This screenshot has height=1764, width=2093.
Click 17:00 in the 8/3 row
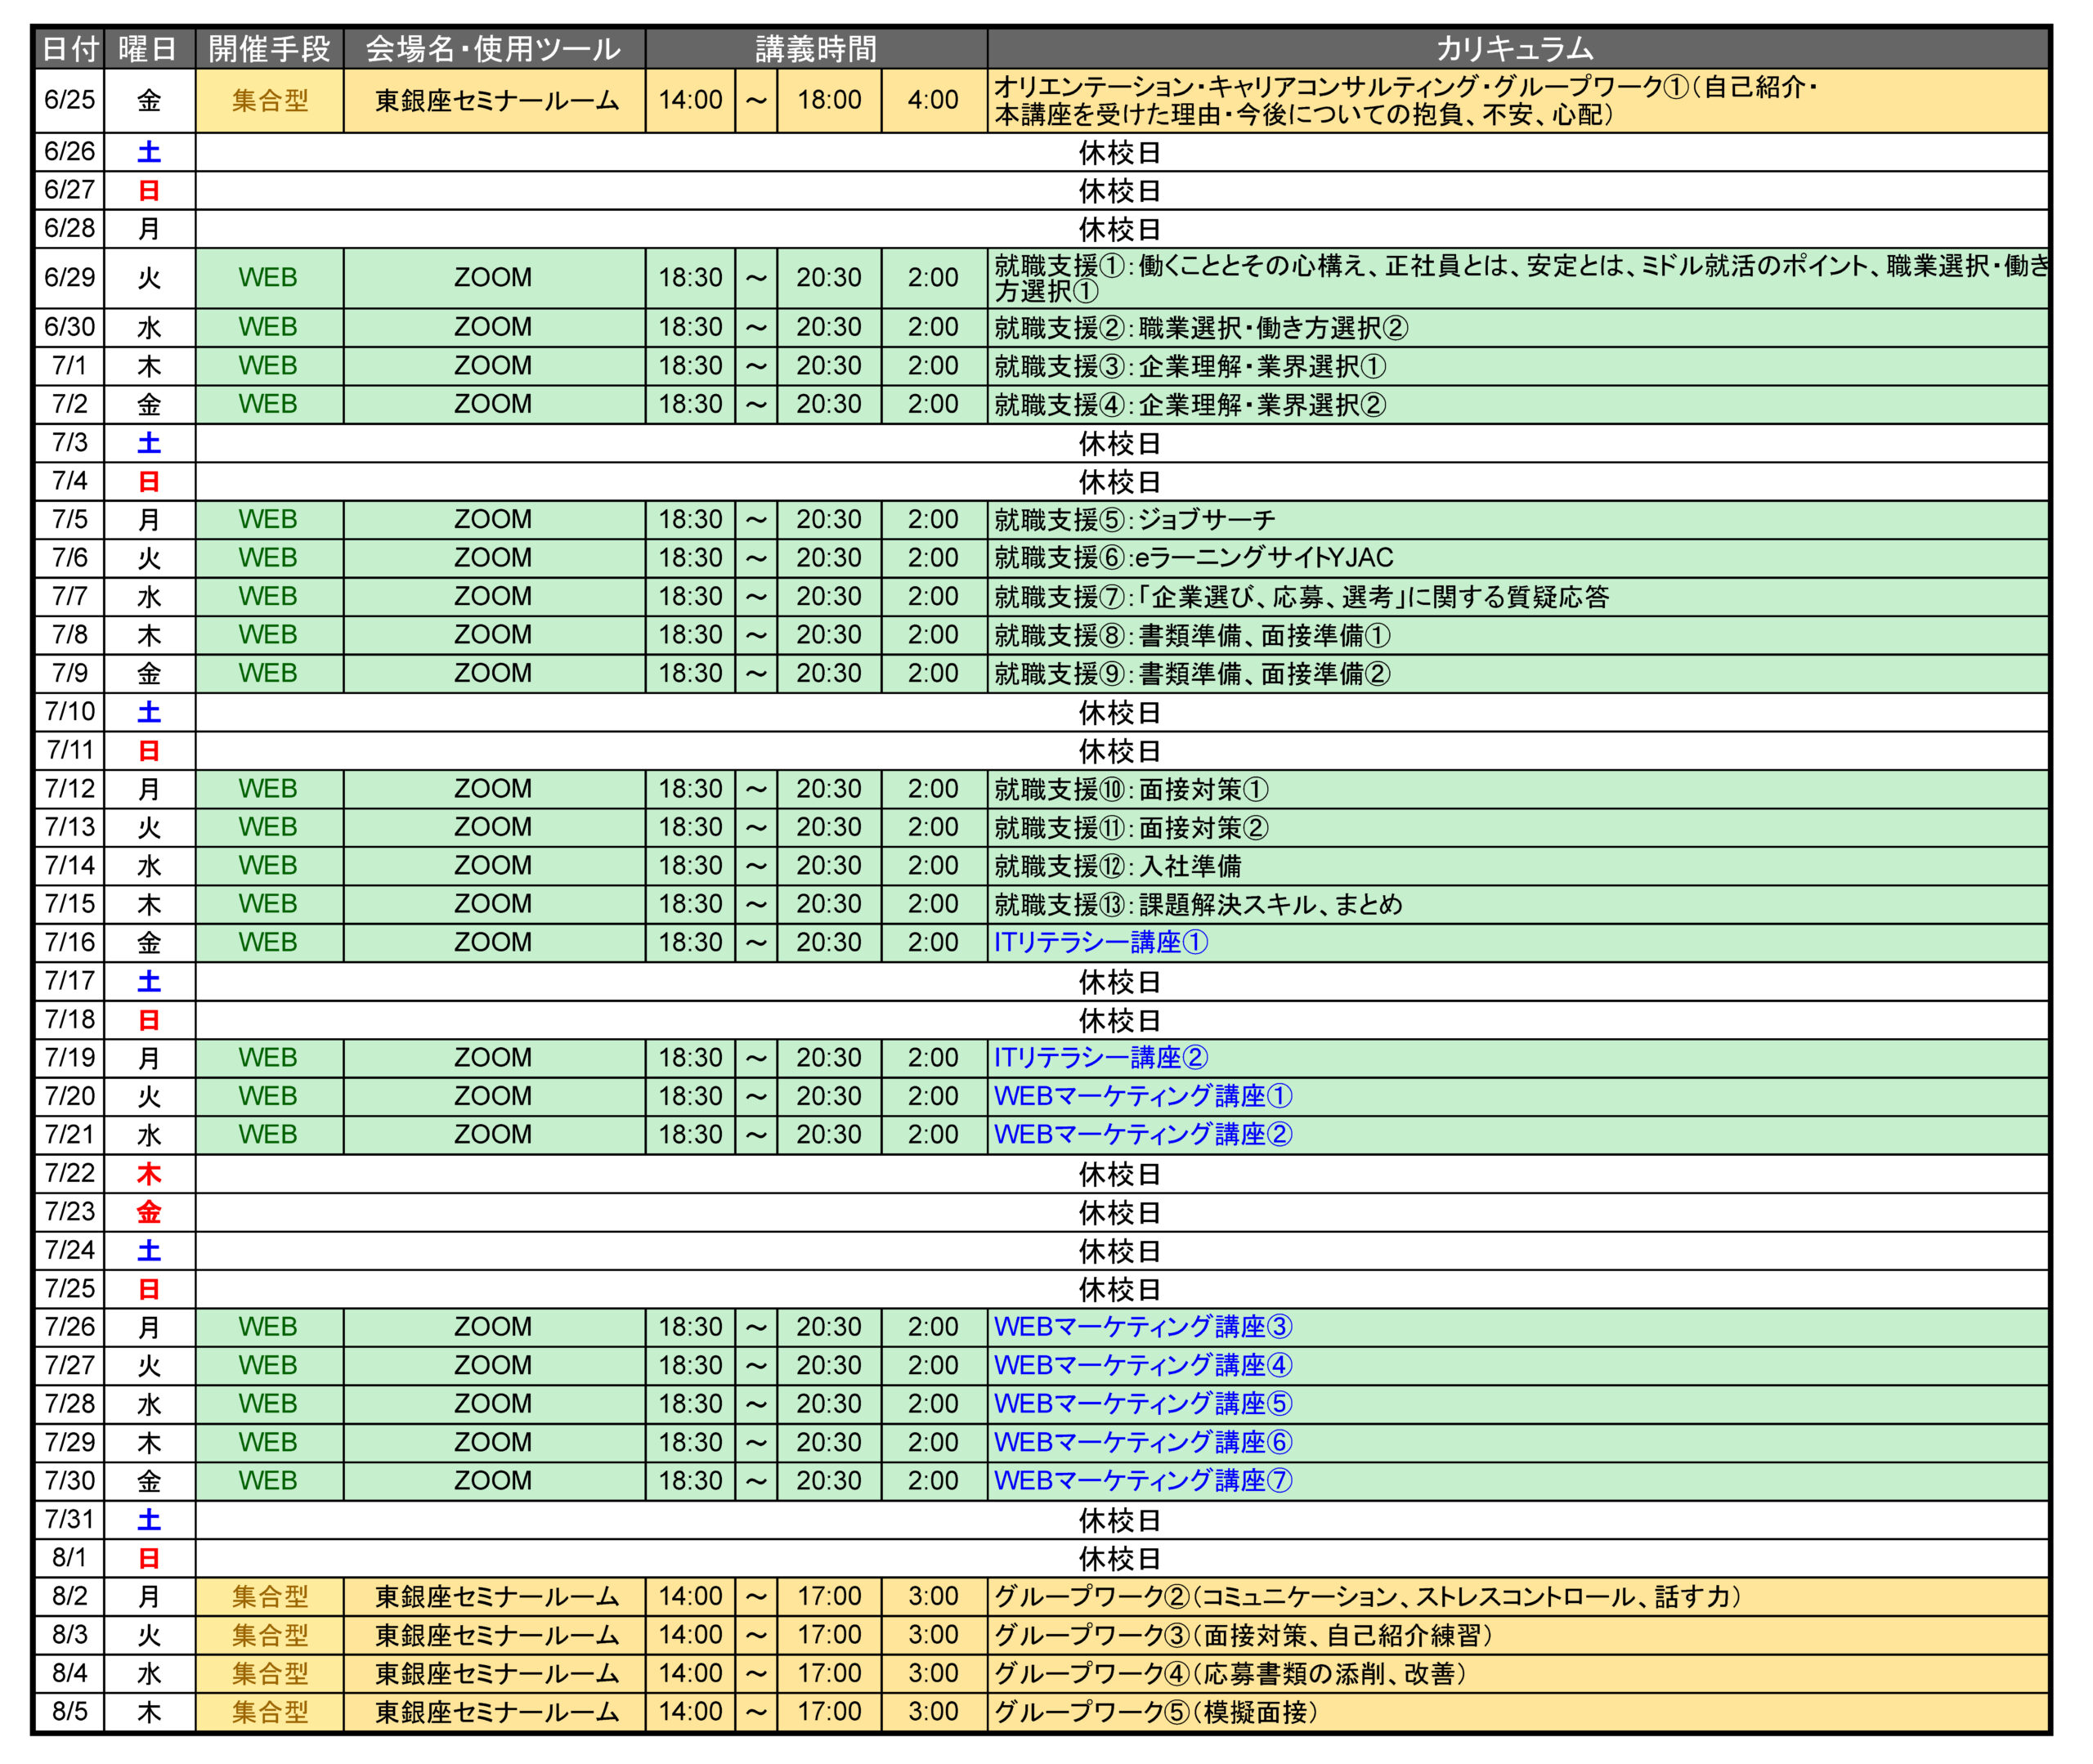point(829,1635)
